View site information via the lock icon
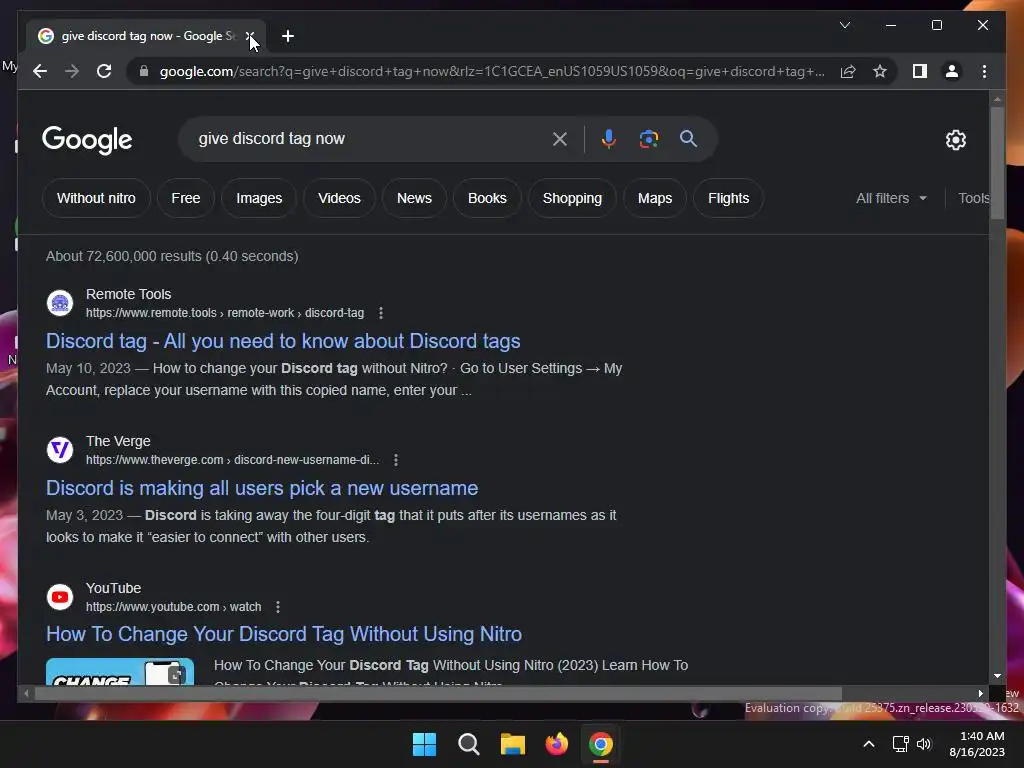This screenshot has width=1024, height=768. [144, 71]
